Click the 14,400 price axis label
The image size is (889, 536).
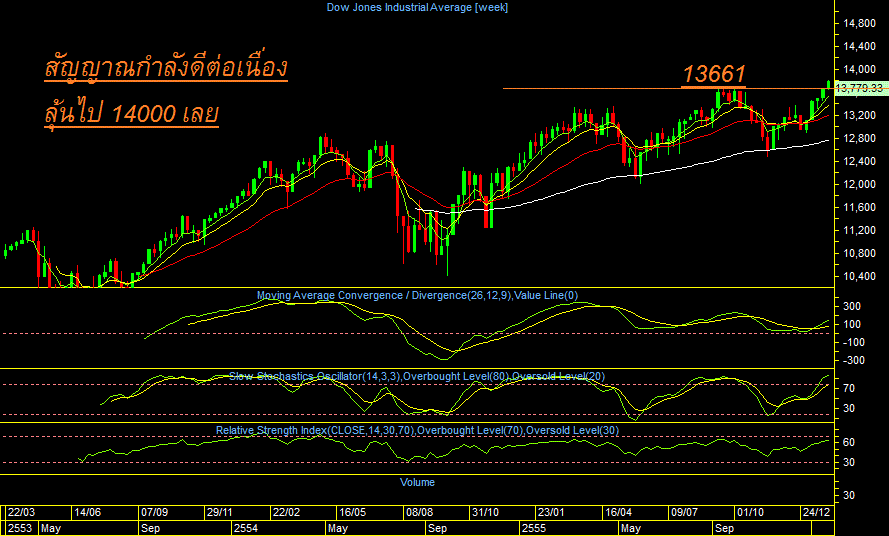860,47
